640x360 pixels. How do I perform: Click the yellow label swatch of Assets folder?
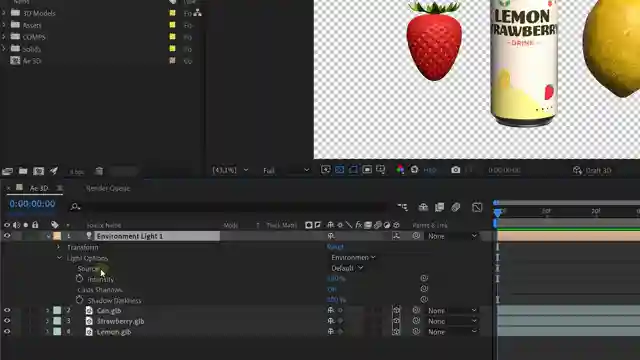(173, 25)
